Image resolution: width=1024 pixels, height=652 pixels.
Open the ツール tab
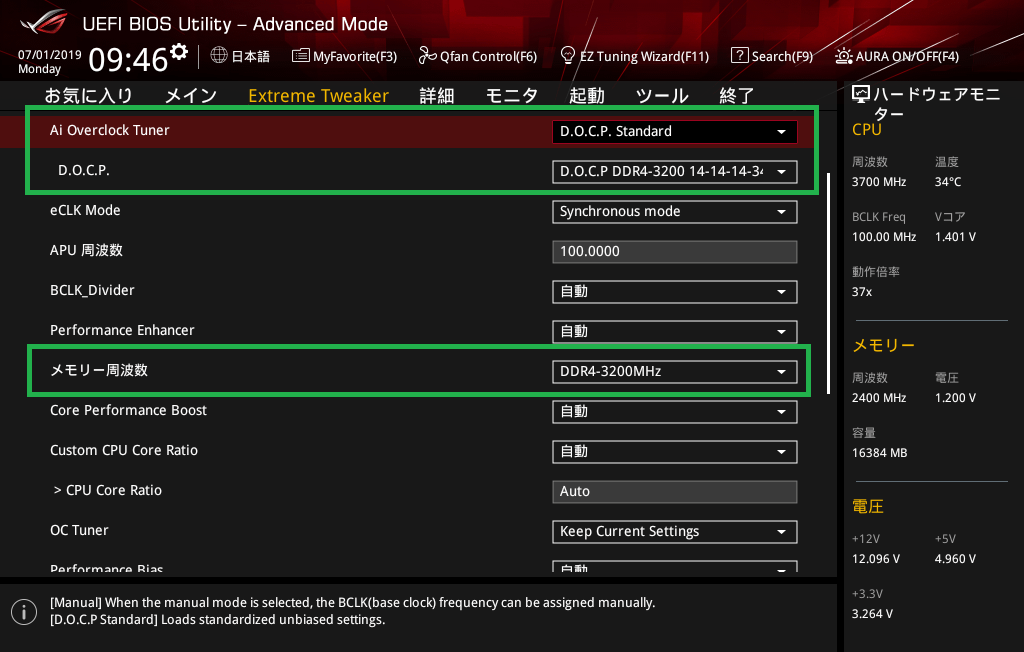tap(662, 95)
